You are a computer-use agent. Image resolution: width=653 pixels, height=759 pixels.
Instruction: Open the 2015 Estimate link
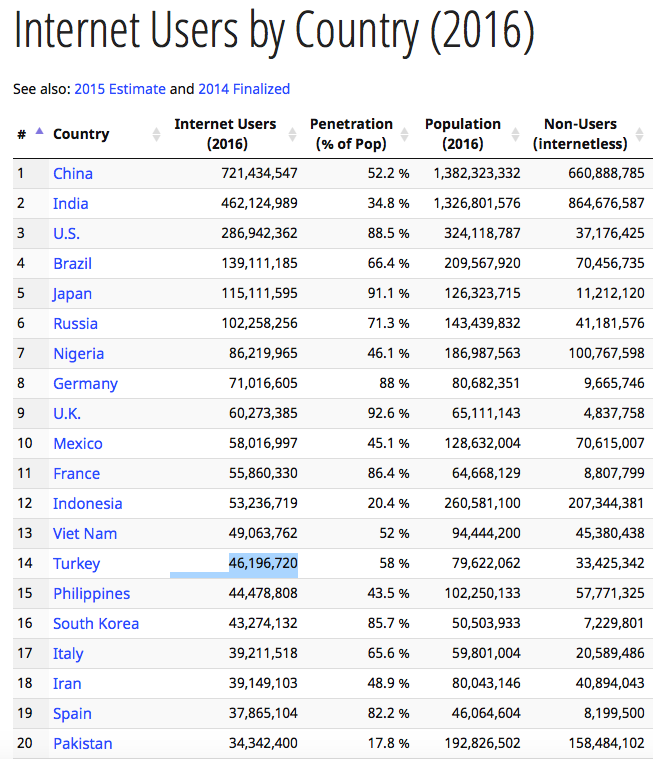tap(119, 89)
